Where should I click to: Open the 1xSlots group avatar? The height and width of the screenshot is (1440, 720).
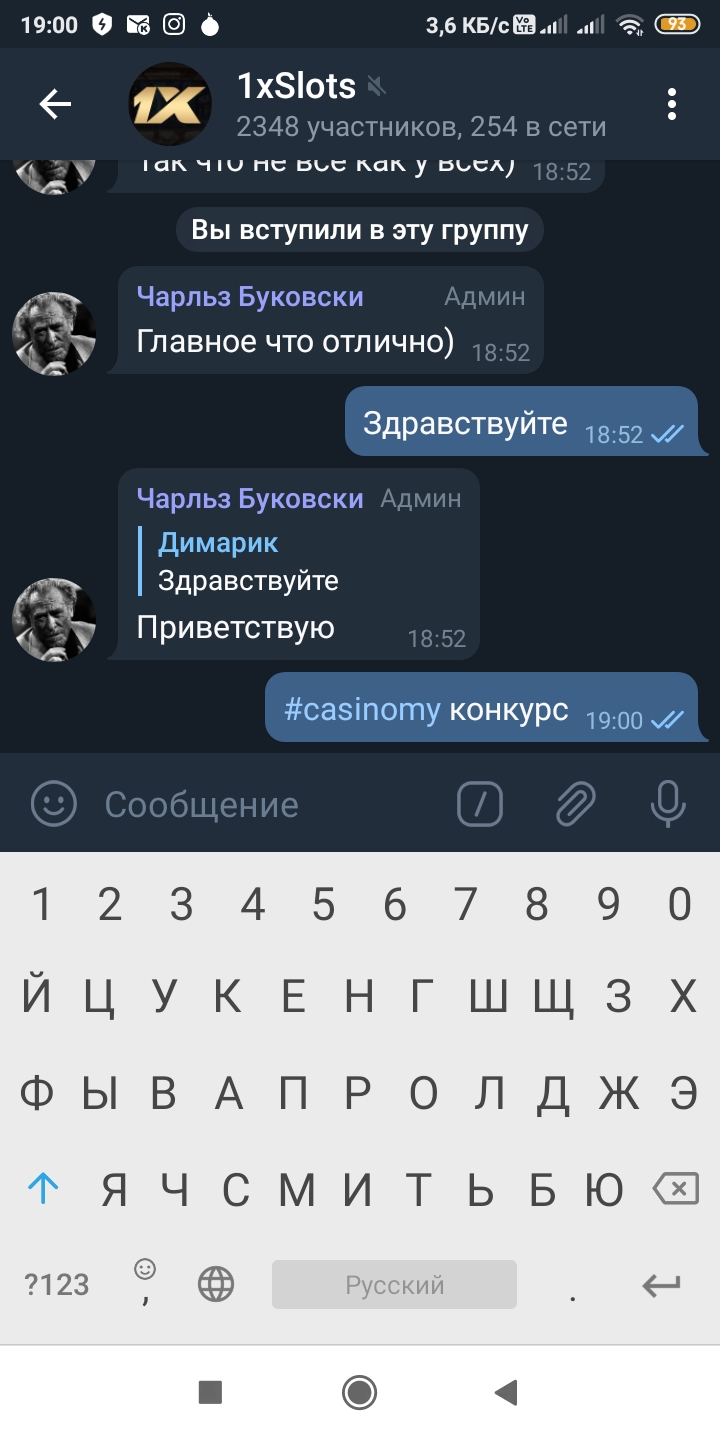pyautogui.click(x=170, y=104)
